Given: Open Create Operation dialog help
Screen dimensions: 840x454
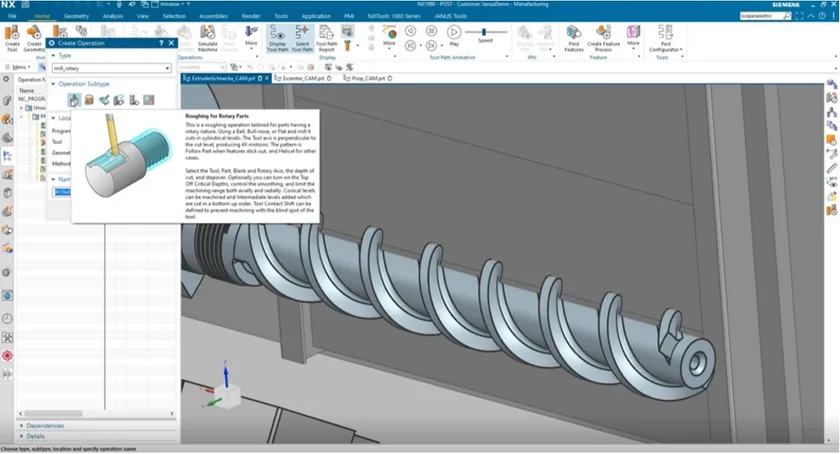Looking at the screenshot, I should pyautogui.click(x=161, y=43).
